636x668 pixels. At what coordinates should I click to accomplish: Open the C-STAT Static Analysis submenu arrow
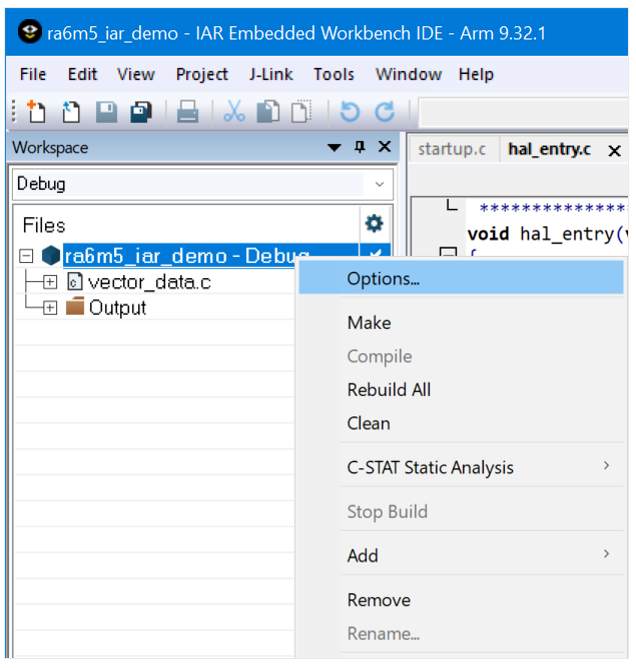pyautogui.click(x=606, y=466)
